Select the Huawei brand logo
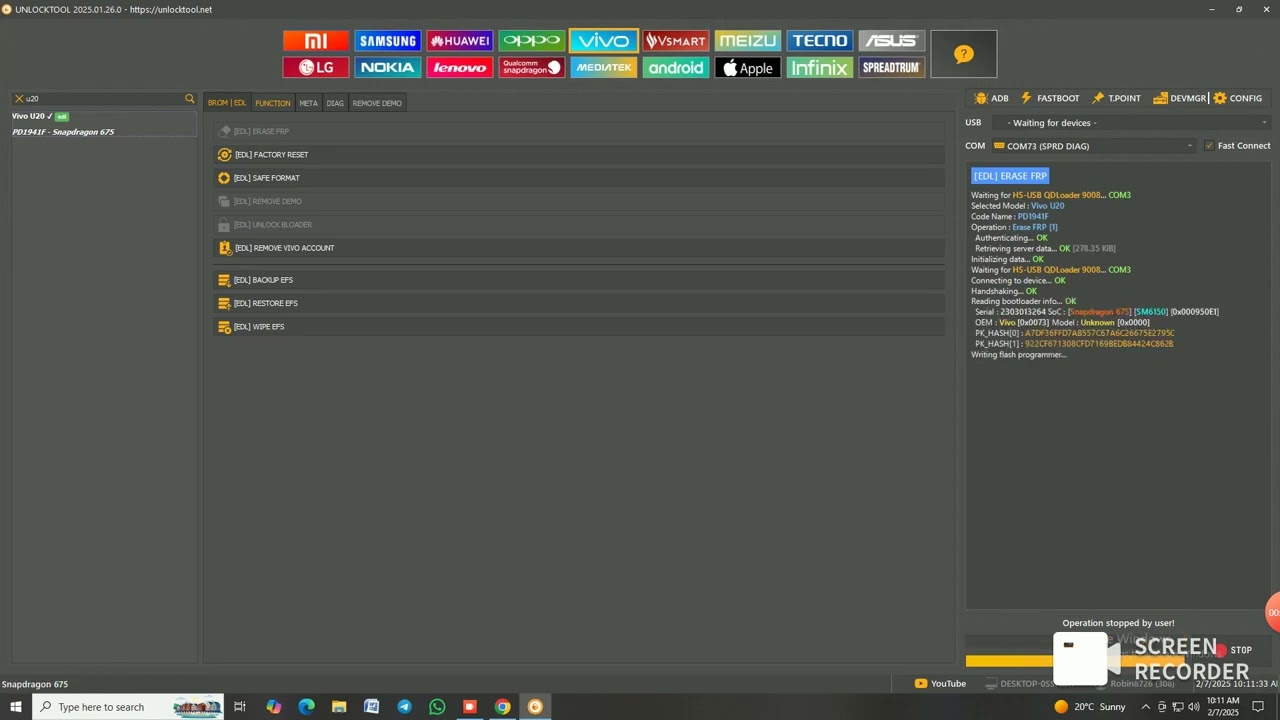The width and height of the screenshot is (1280, 720). [460, 41]
